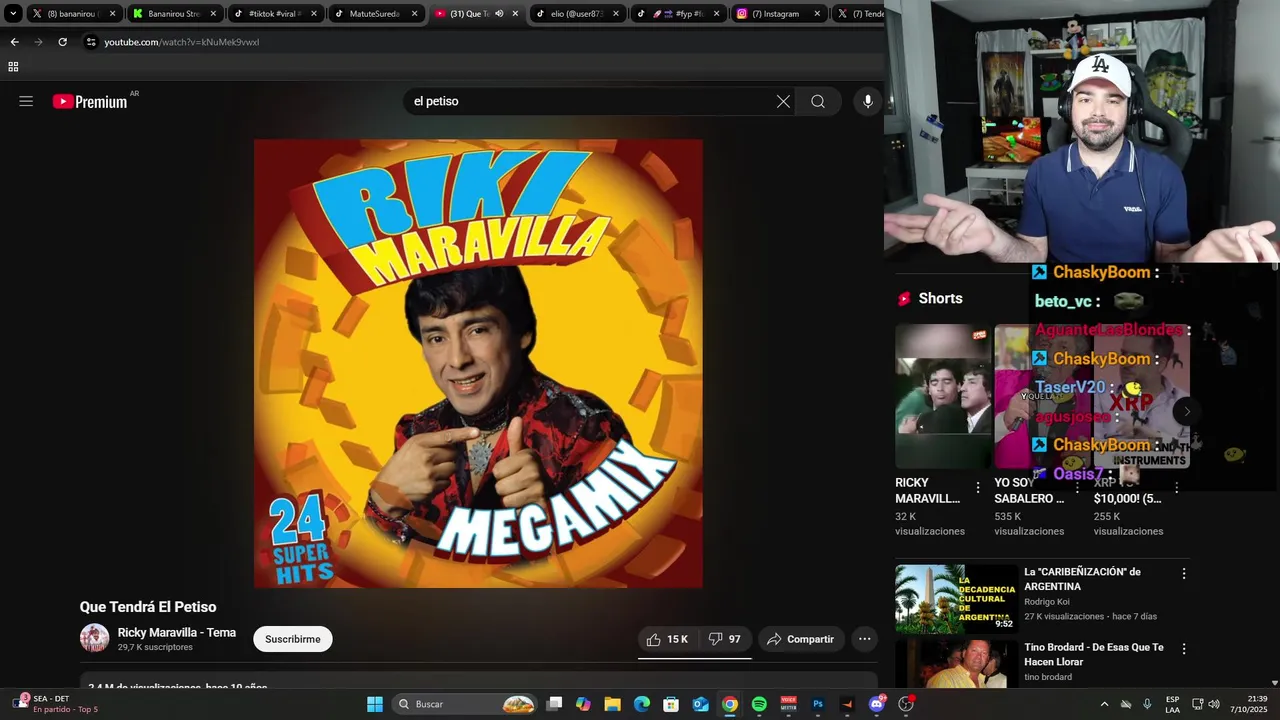Open La CARIBEÑIZACIÓN video thumbnail

tap(956, 599)
